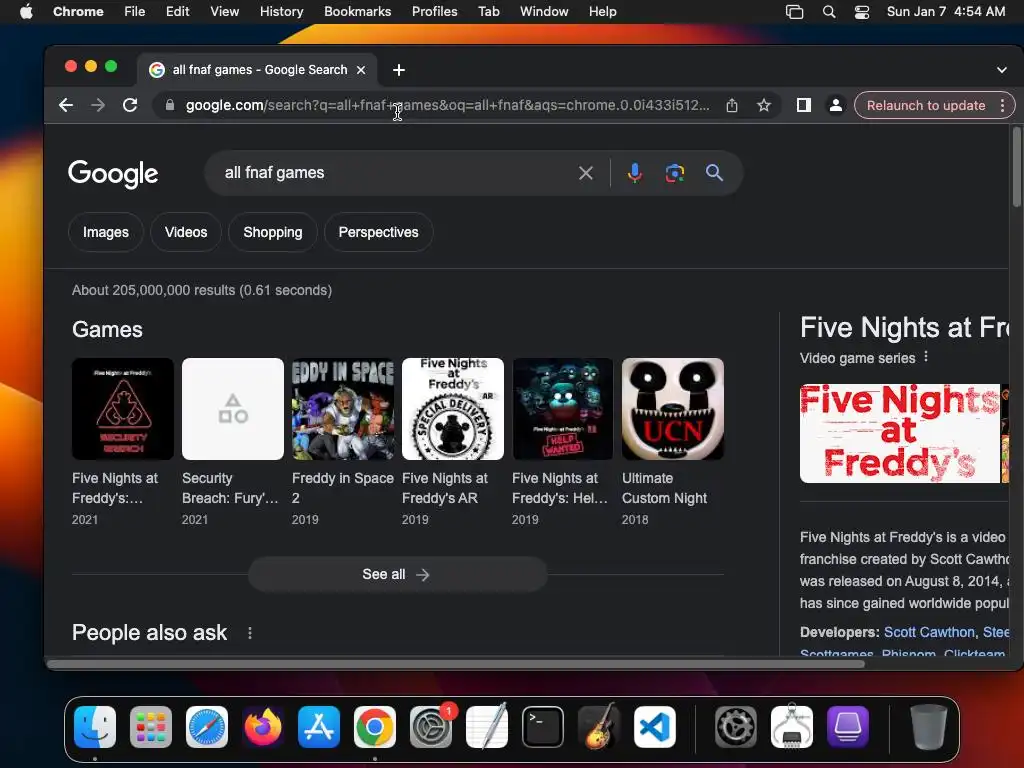
Task: Filter results by Perspectives
Action: [x=379, y=232]
